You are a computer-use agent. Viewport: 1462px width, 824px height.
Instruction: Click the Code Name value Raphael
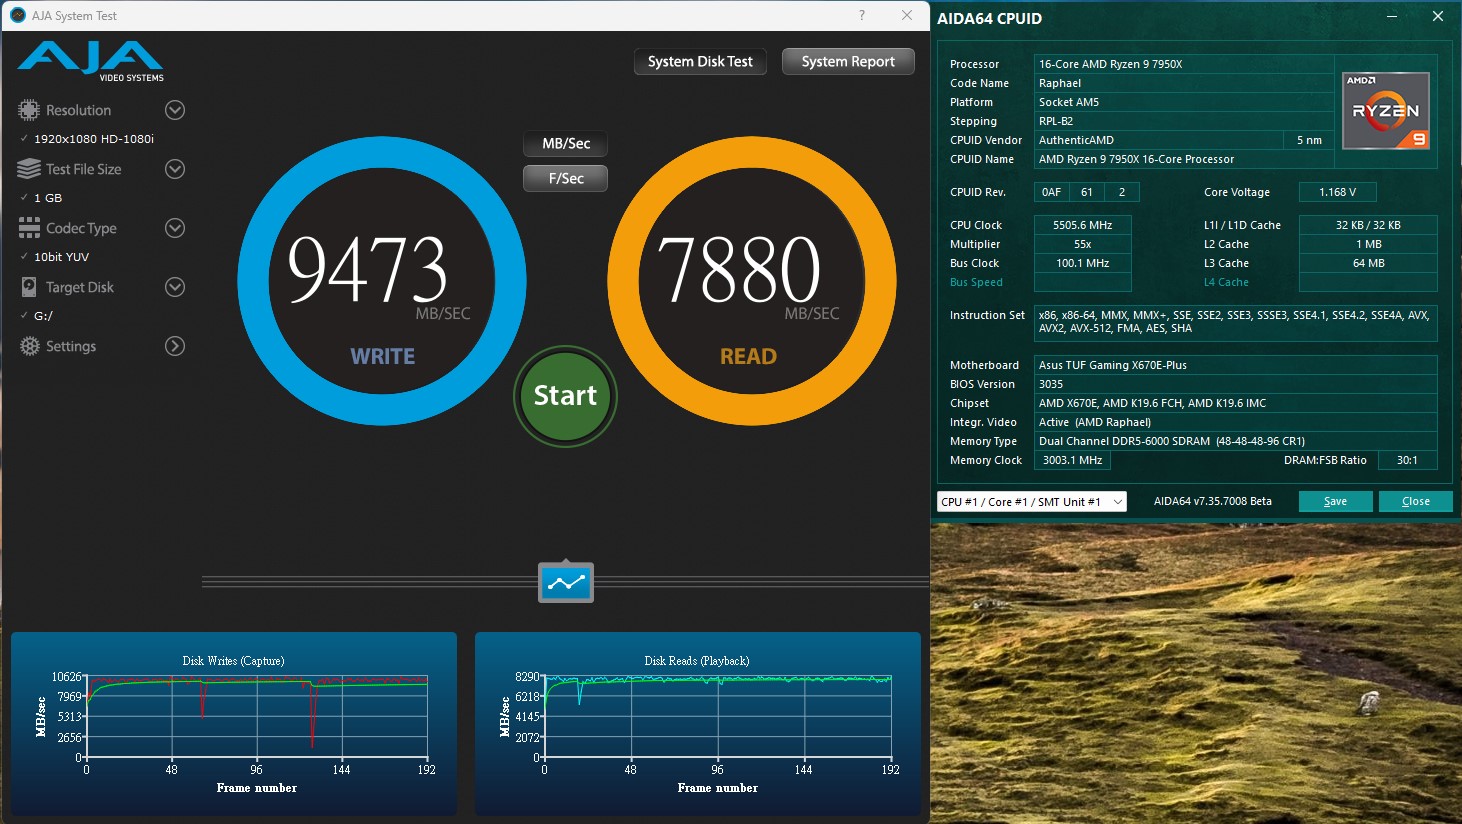point(1184,83)
